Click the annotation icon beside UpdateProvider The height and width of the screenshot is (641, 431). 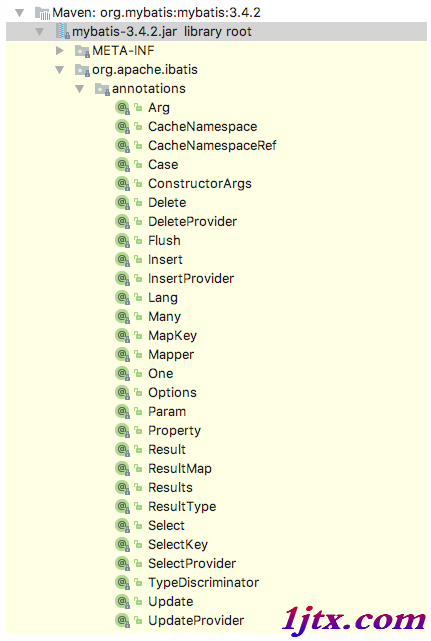pyautogui.click(x=122, y=621)
